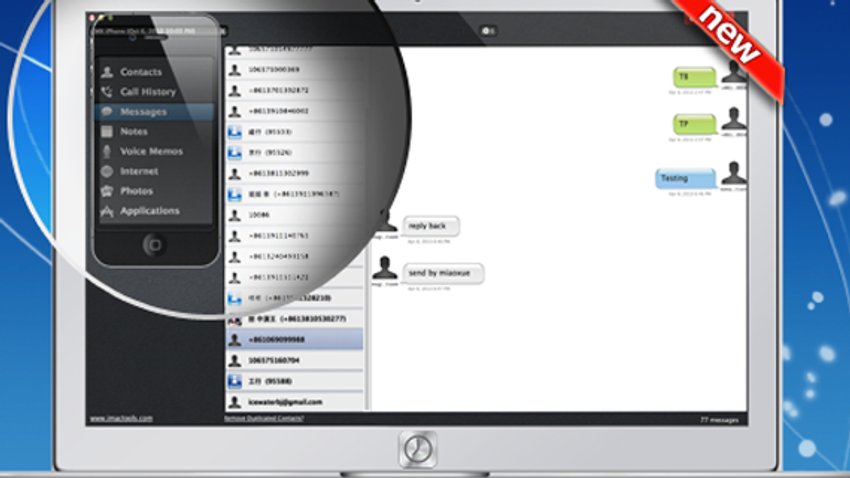Click the Remove Duplicated Contacts link
Image resolution: width=850 pixels, height=478 pixels.
tap(264, 418)
